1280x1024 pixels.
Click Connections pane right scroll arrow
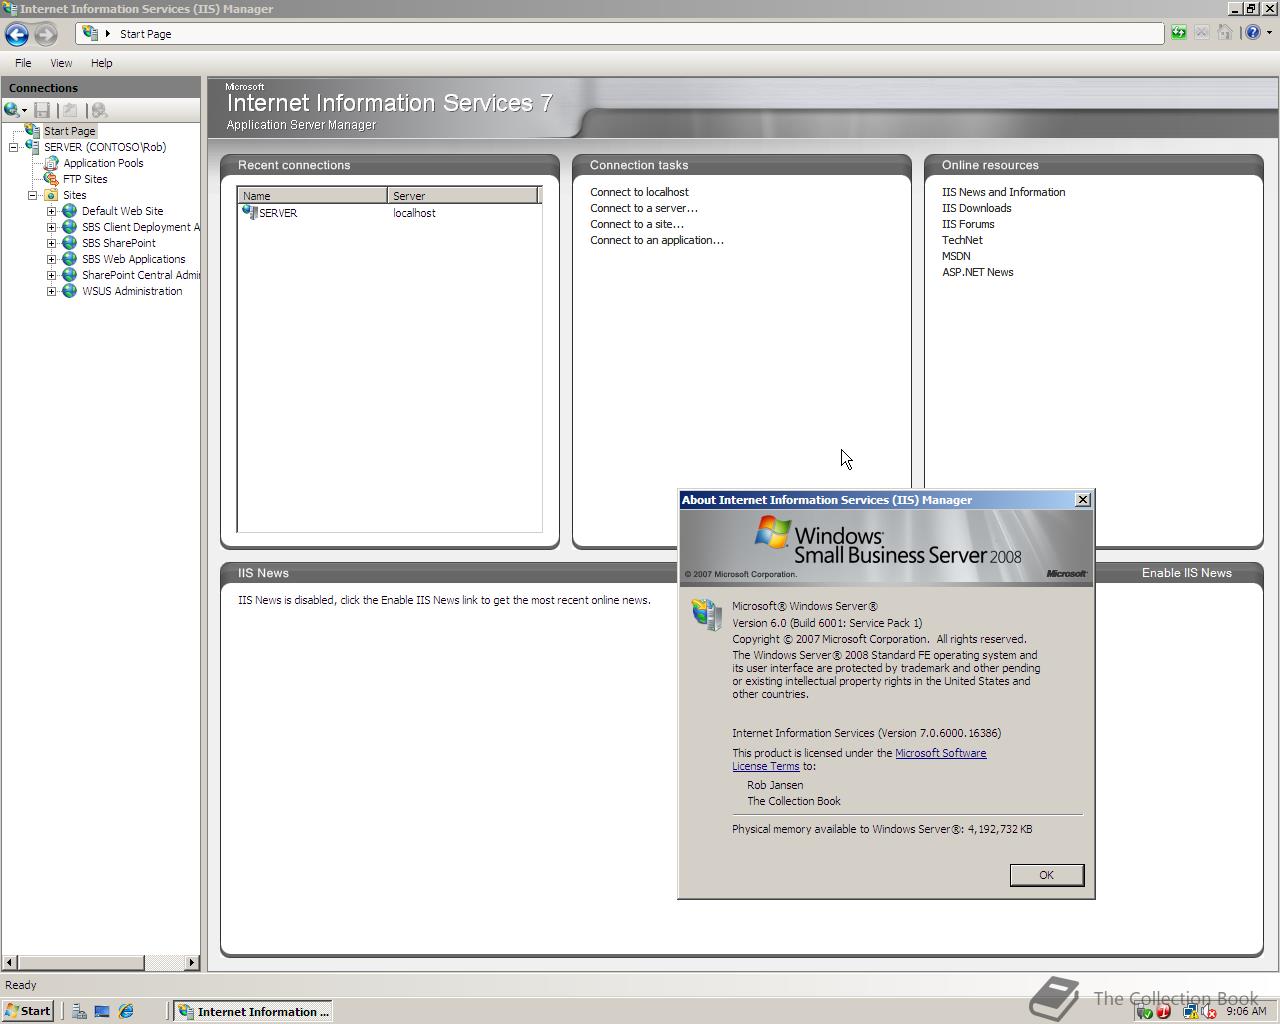pyautogui.click(x=191, y=962)
